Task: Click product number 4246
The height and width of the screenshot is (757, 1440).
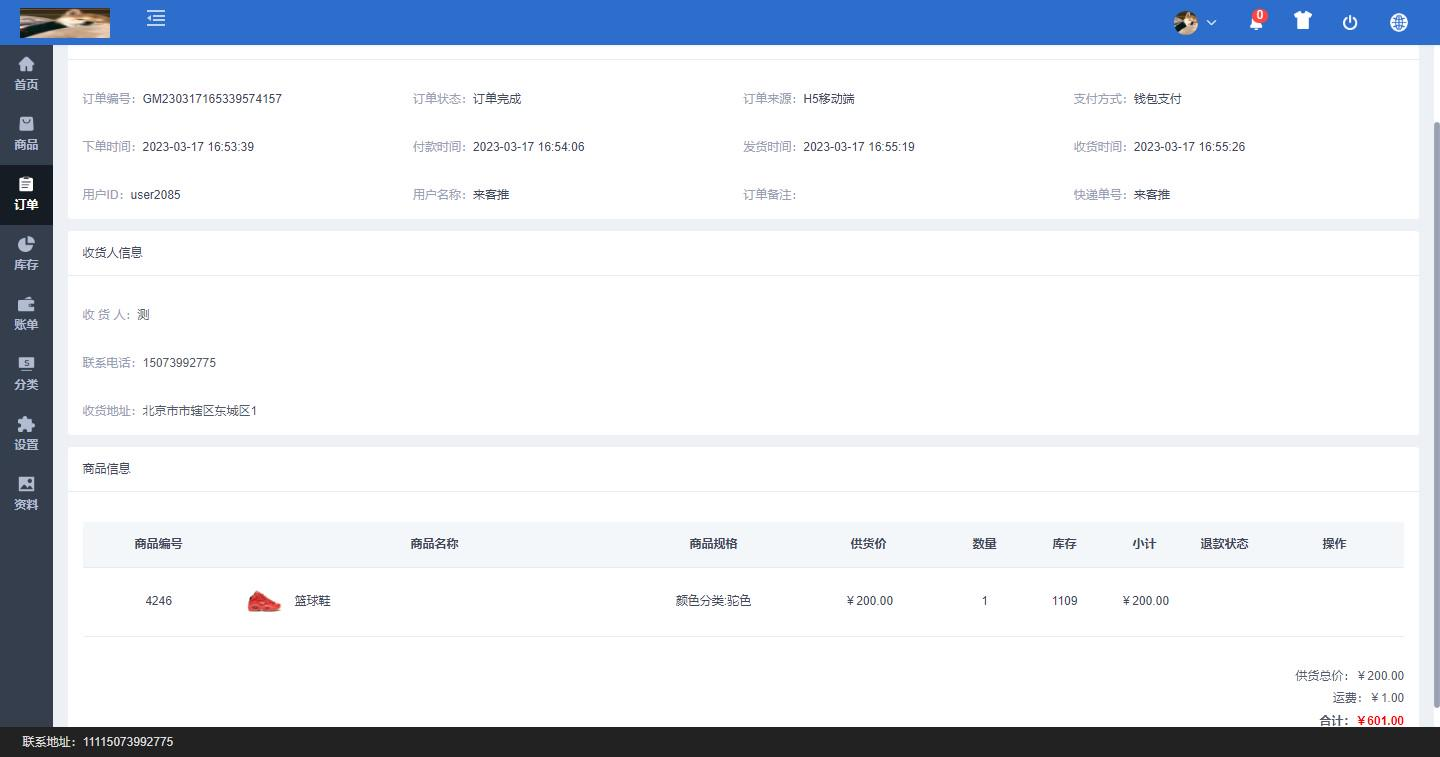Action: pyautogui.click(x=159, y=601)
